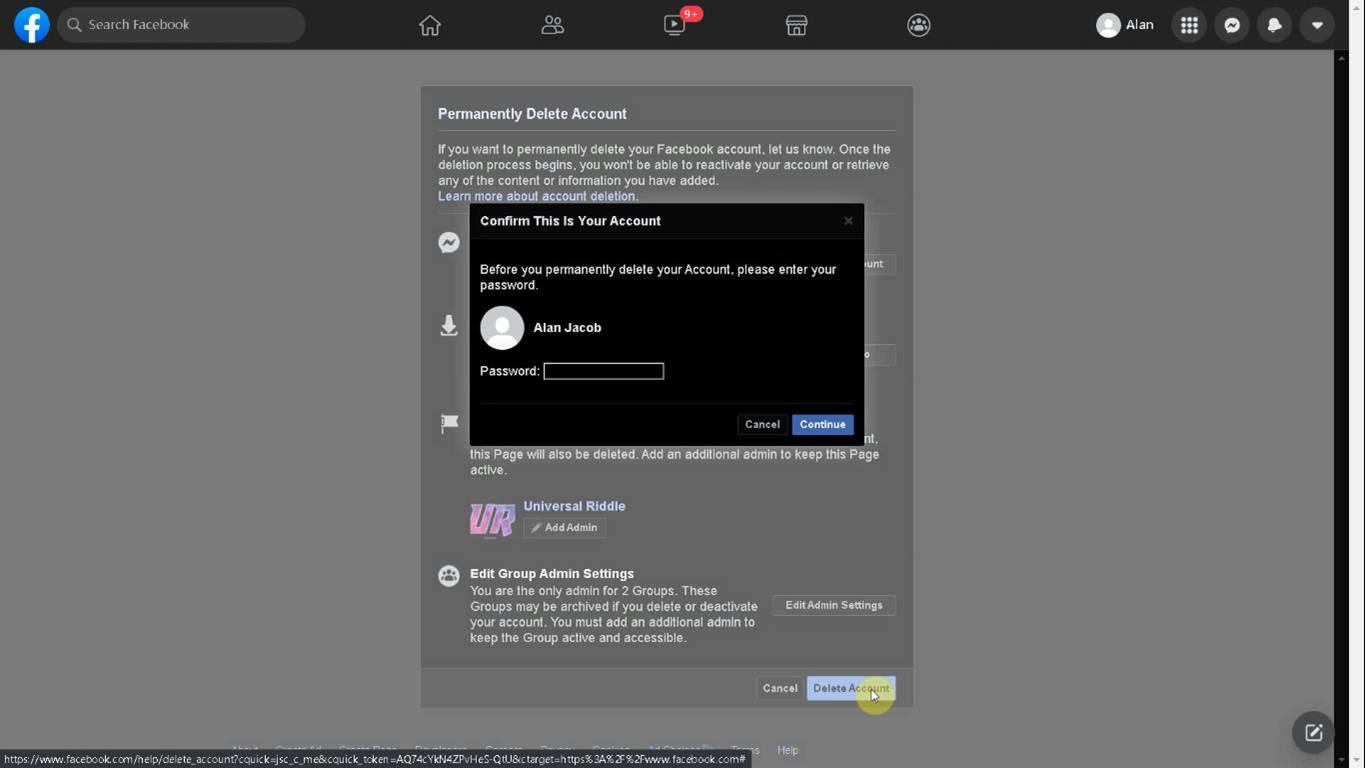Screen dimensions: 1365x768
Task: Select the Alan profile shortcut
Action: (1124, 24)
